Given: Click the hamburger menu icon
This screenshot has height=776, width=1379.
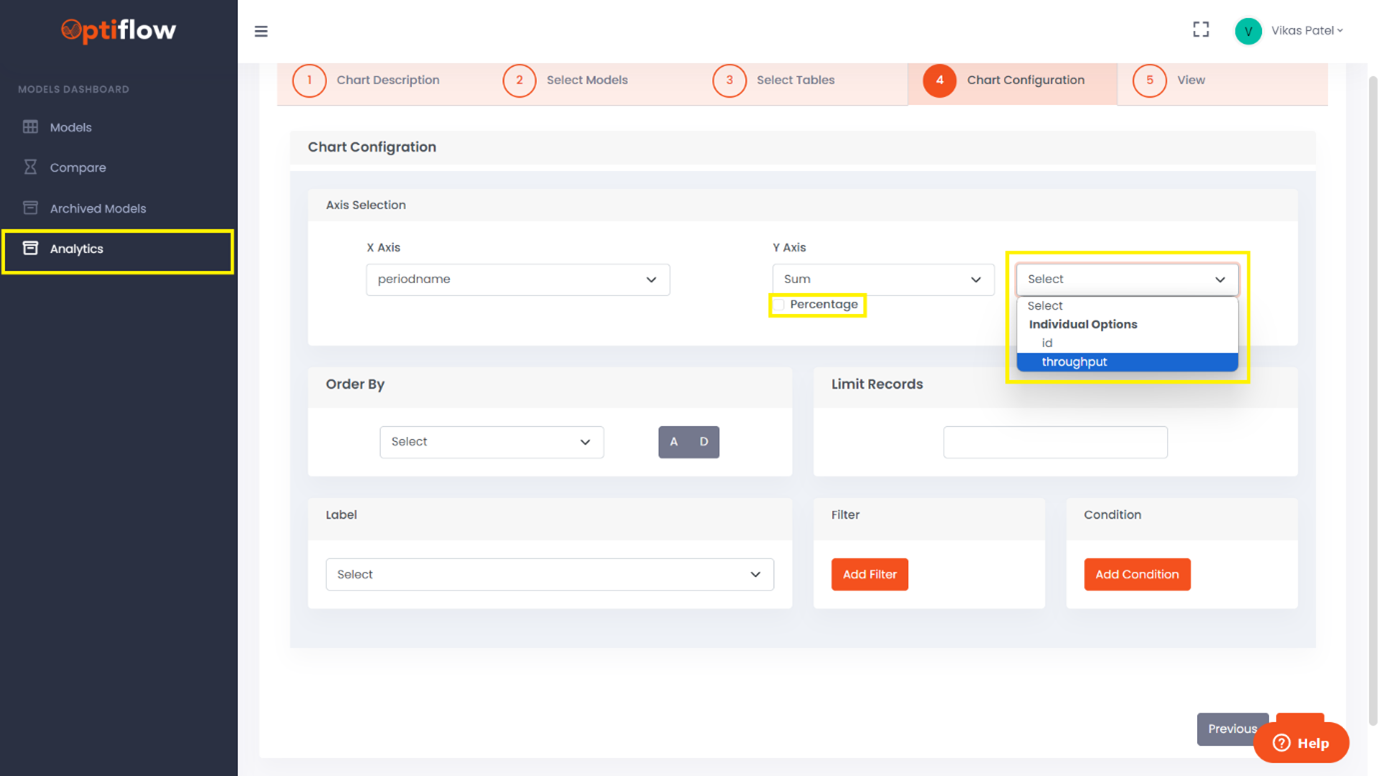Looking at the screenshot, I should (261, 32).
